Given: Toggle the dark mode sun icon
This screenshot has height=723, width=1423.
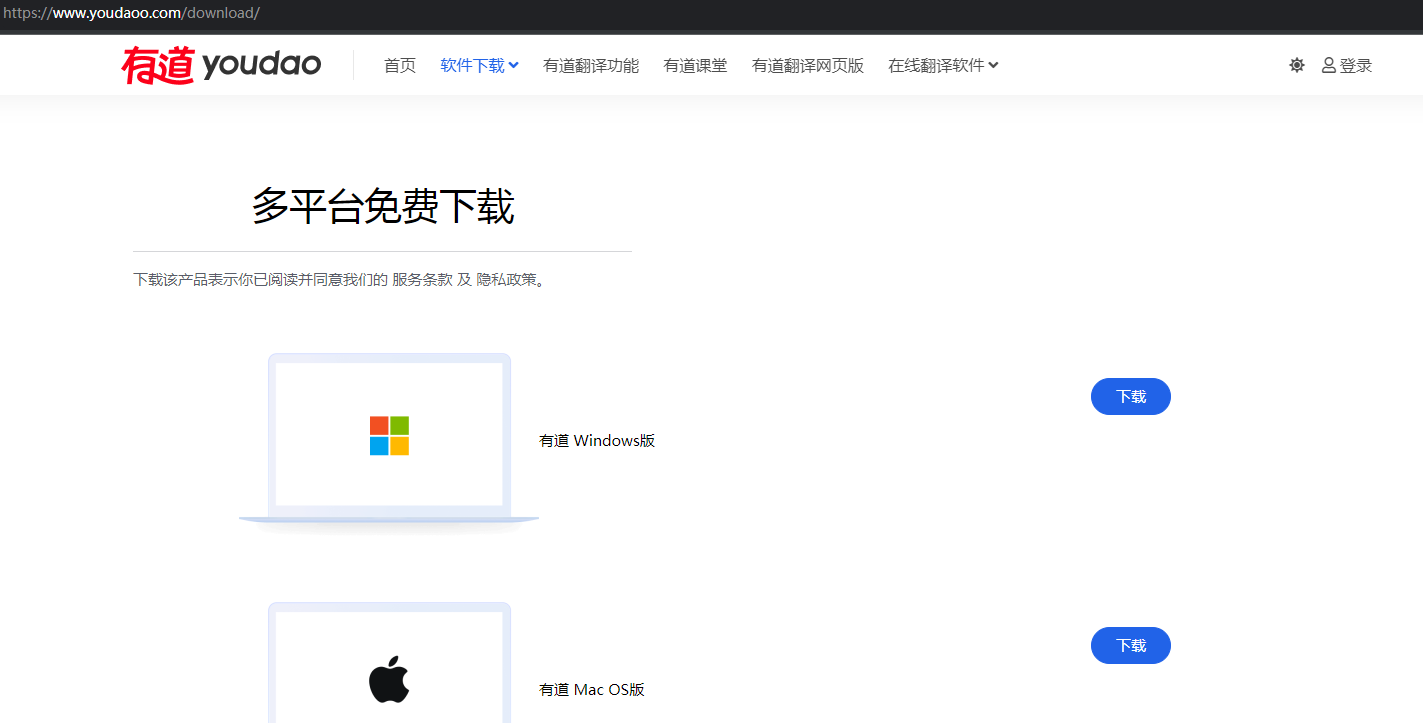Looking at the screenshot, I should click(x=1297, y=65).
